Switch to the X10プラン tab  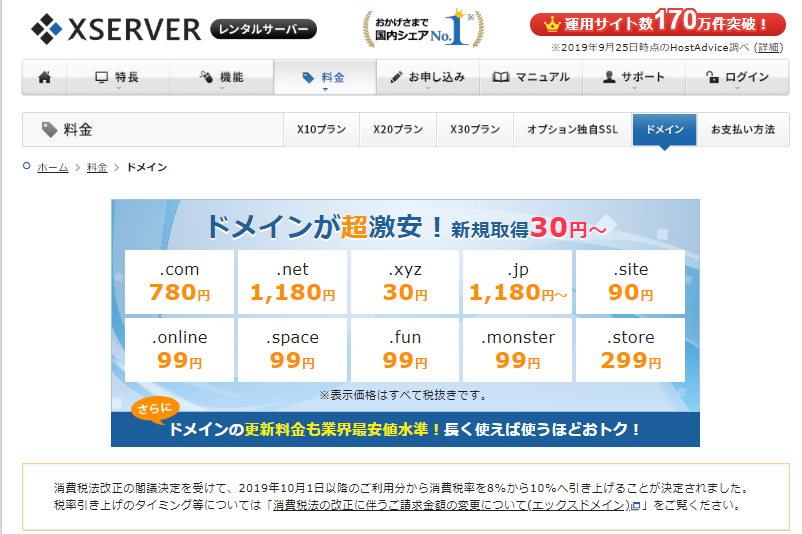click(322, 129)
